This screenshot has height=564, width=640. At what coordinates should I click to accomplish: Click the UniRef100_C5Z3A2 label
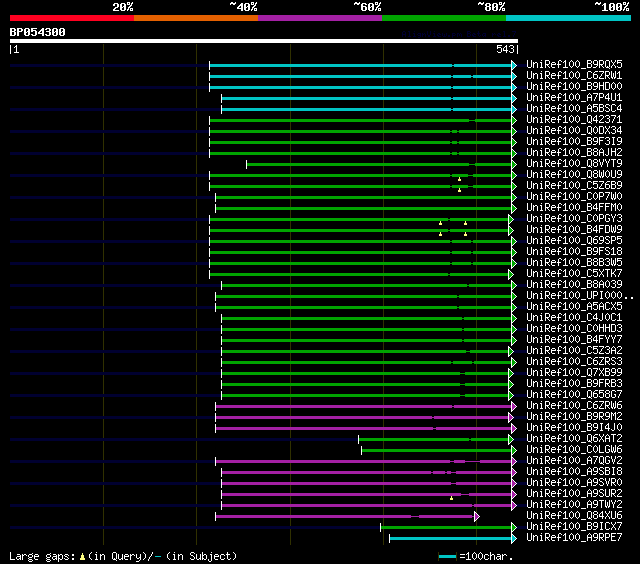pos(574,351)
